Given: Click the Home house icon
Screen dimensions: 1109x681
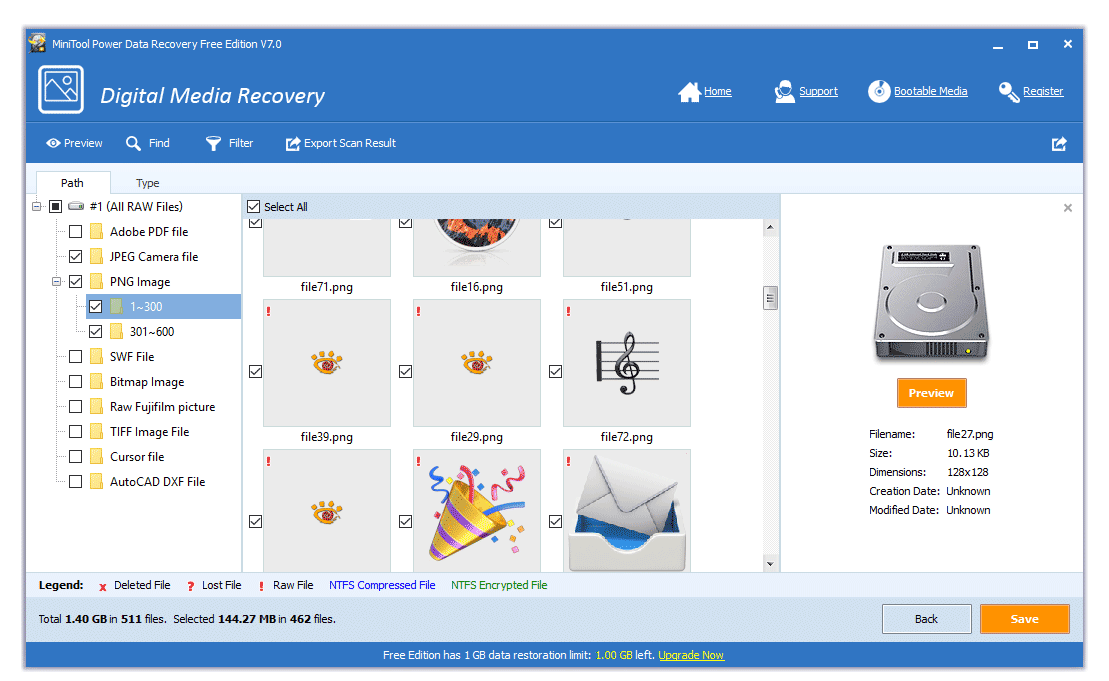Looking at the screenshot, I should click(689, 92).
